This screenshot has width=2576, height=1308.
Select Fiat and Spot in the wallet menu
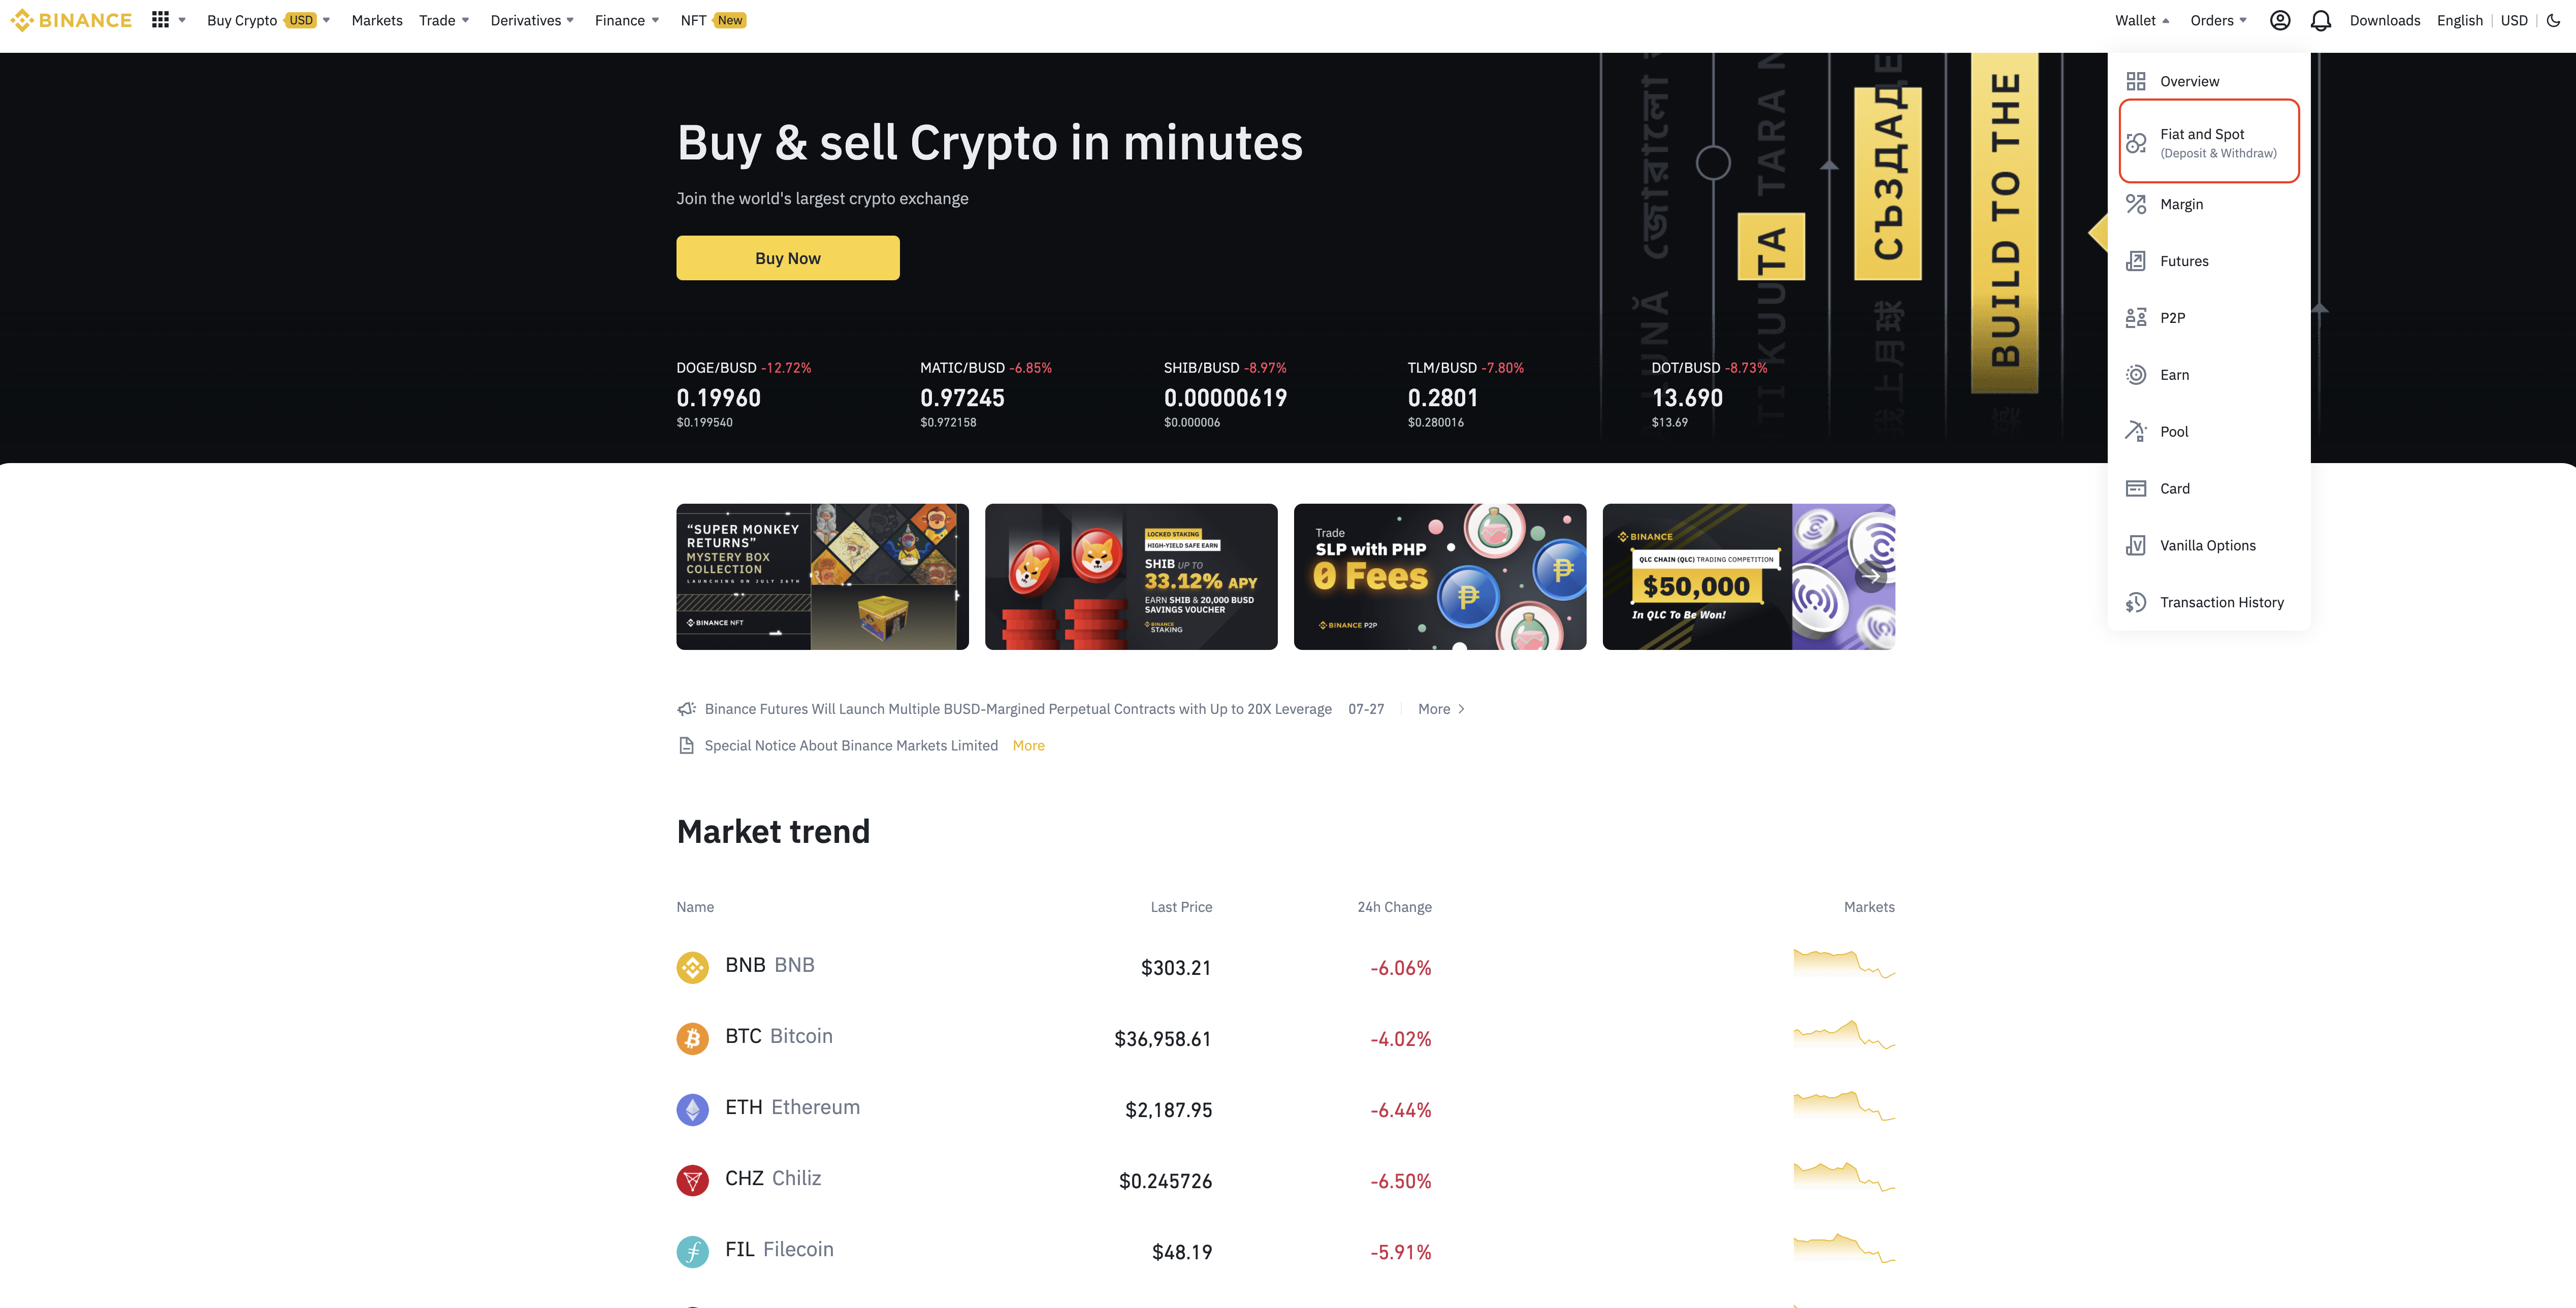pyautogui.click(x=2202, y=141)
